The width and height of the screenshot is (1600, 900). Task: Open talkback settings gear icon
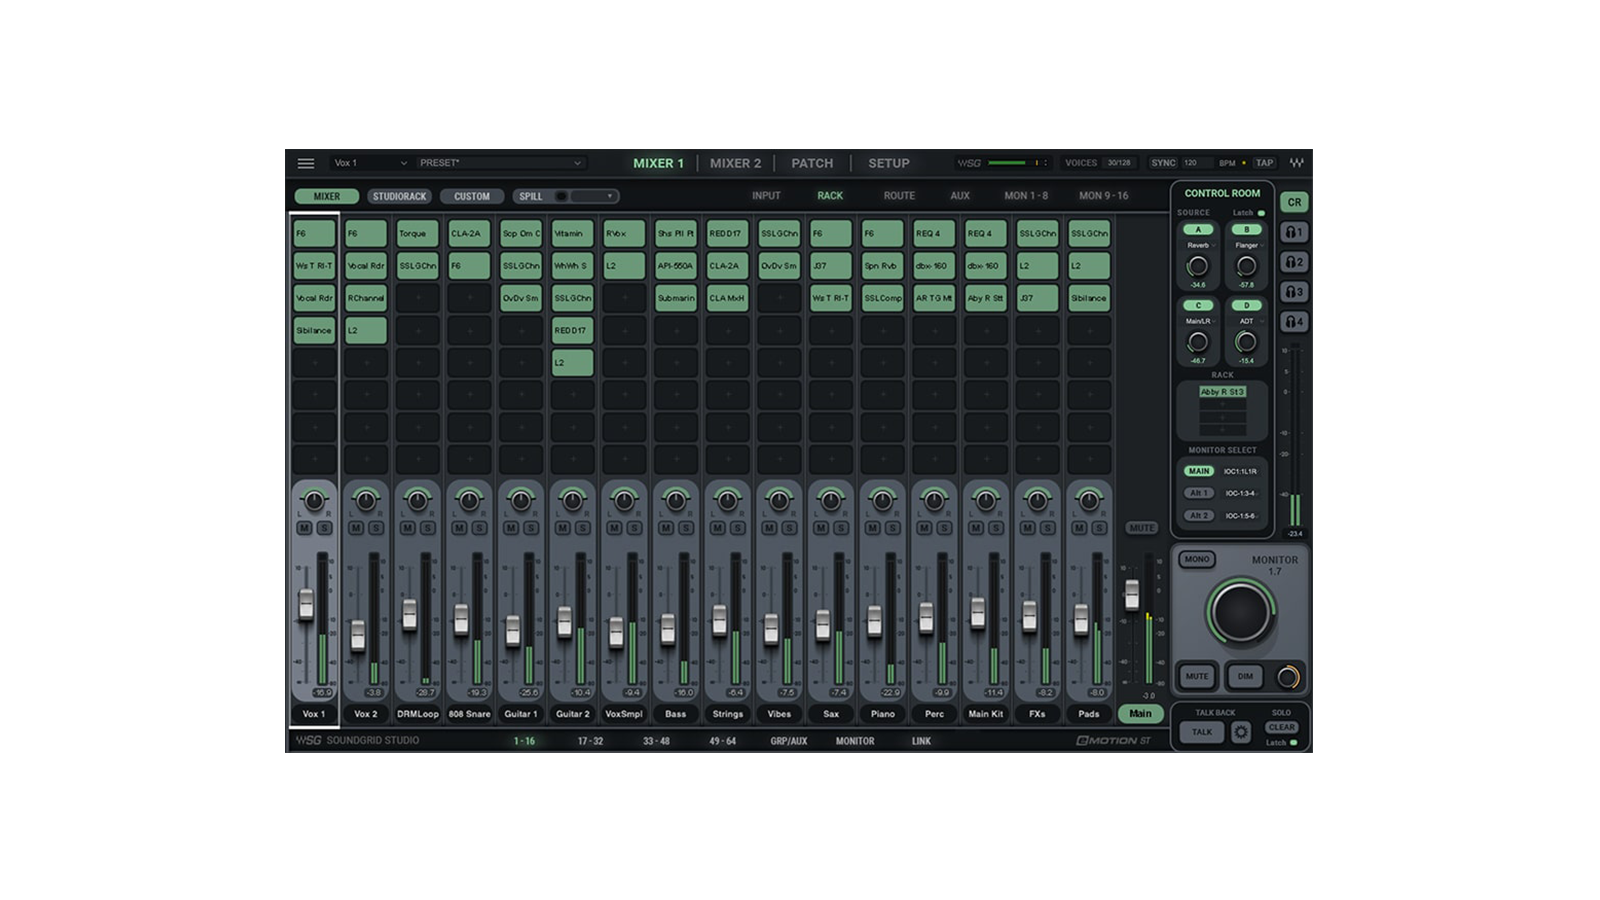click(1241, 732)
